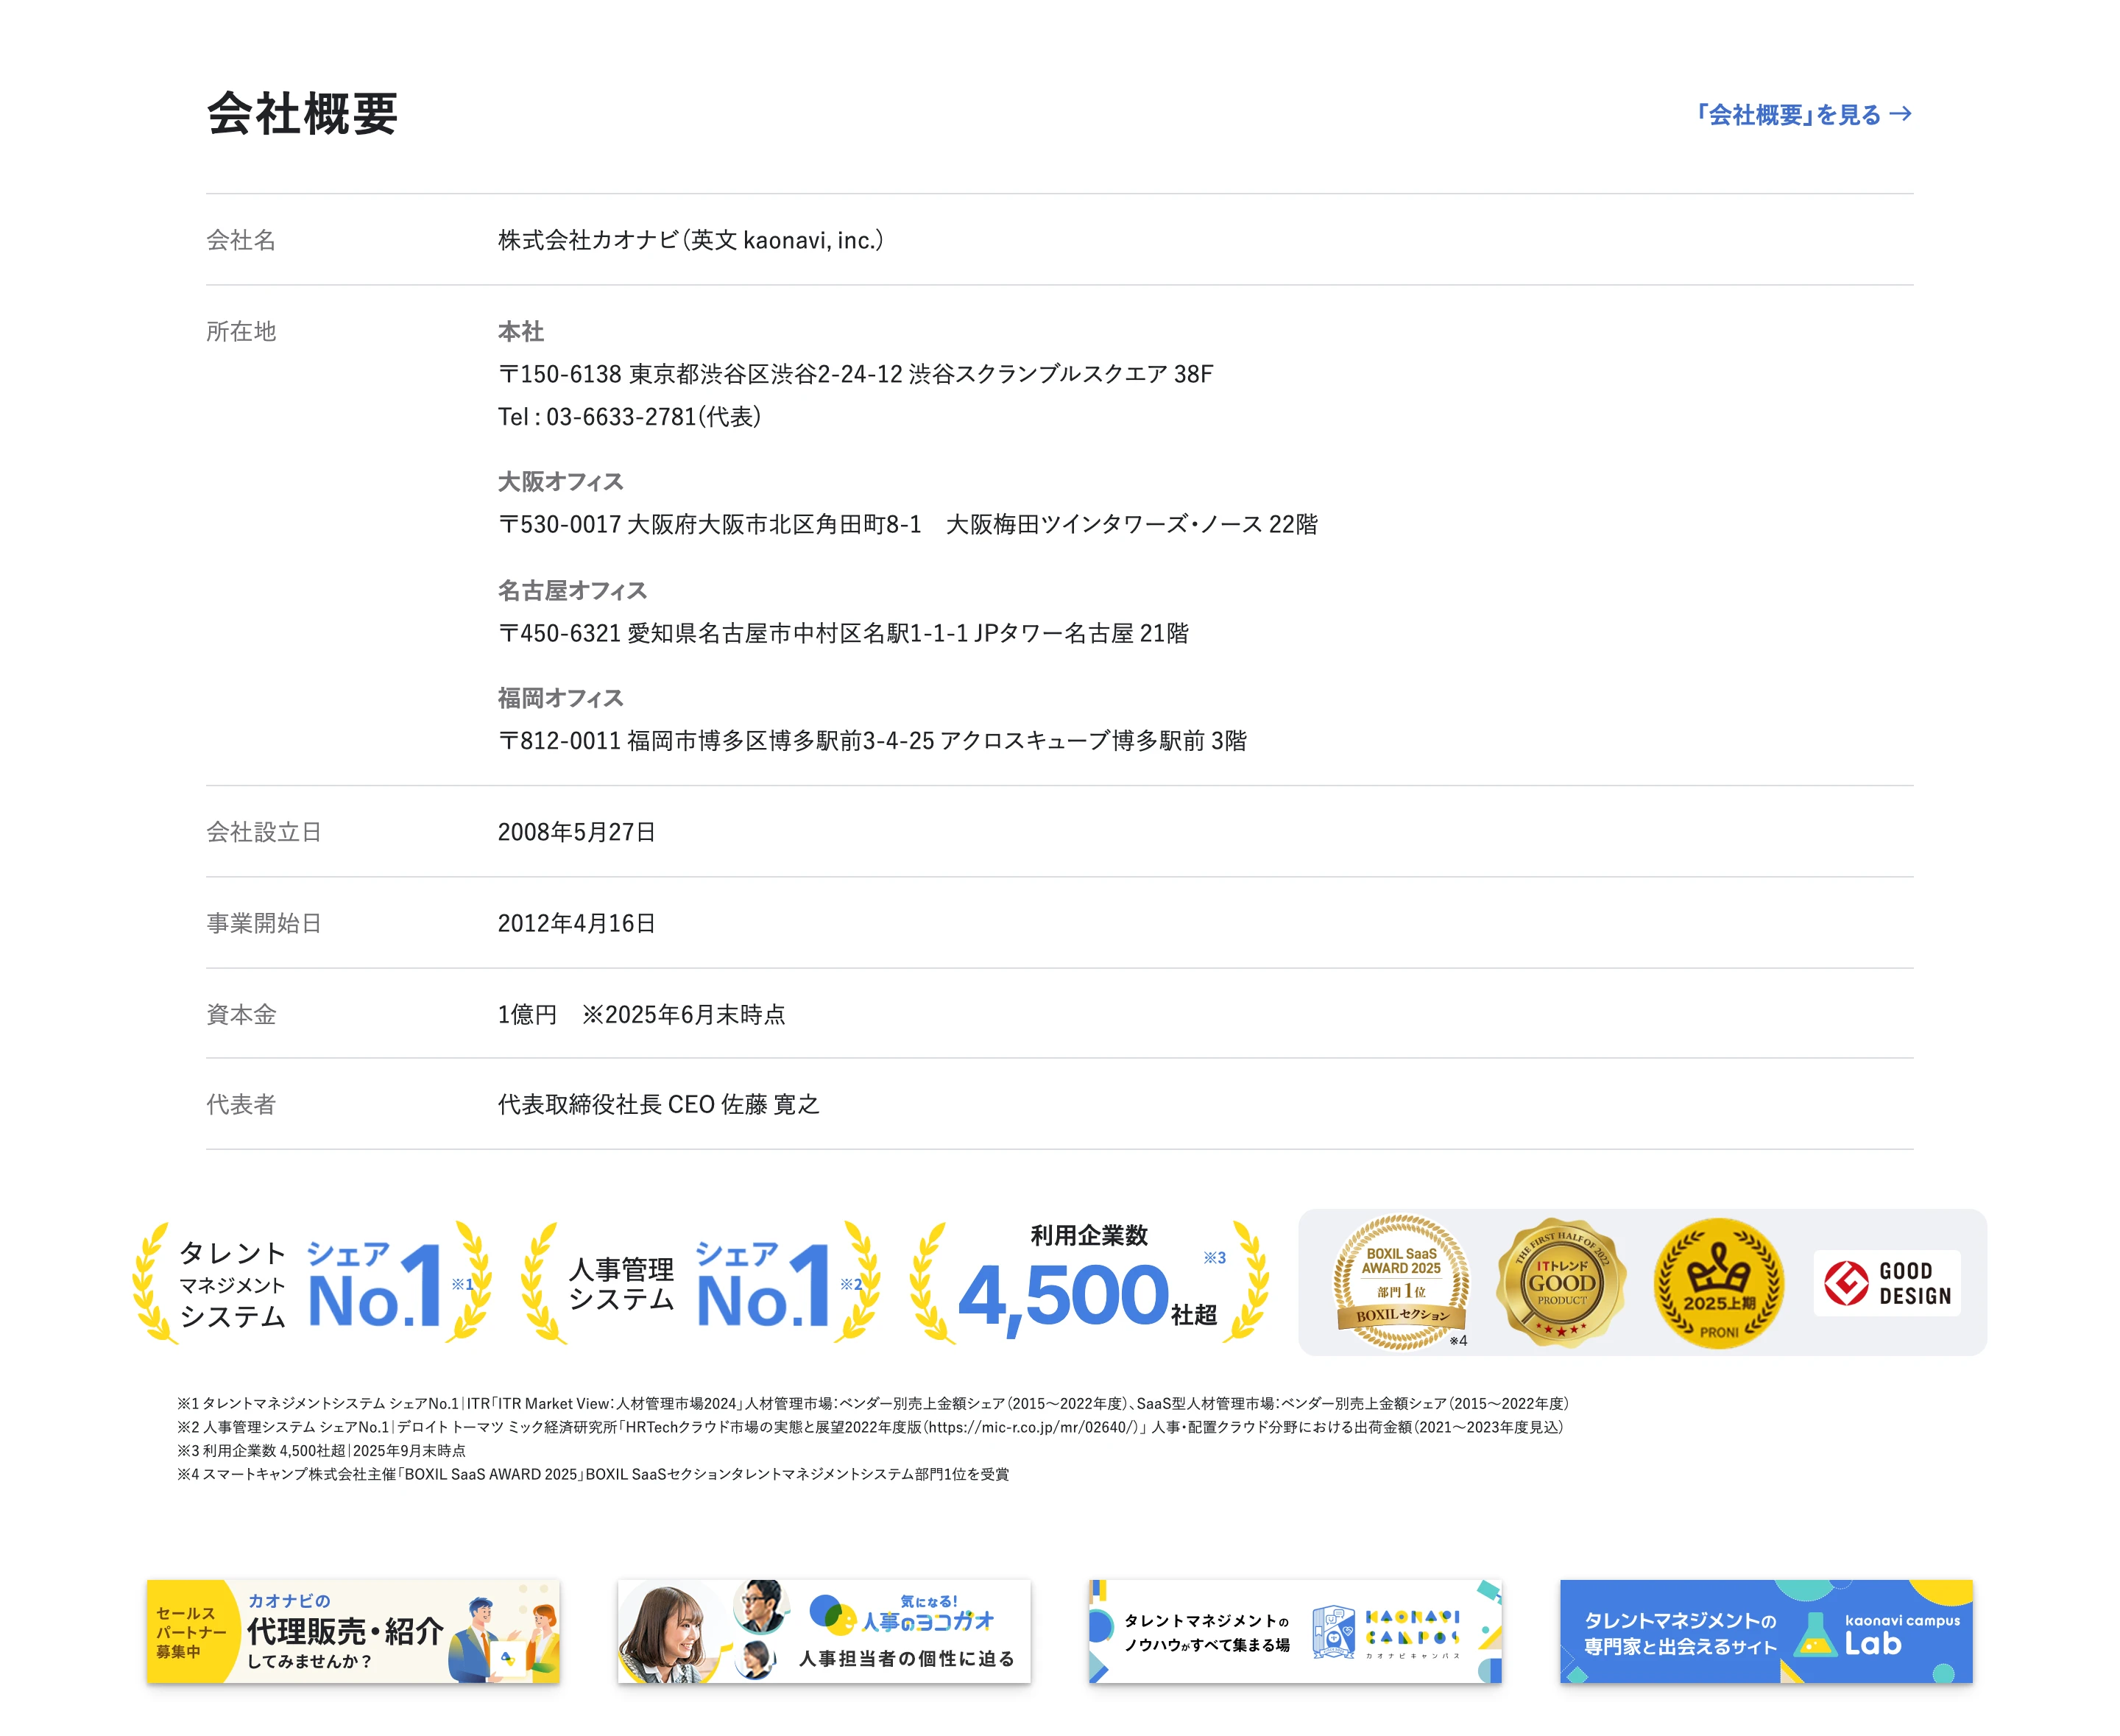Image resolution: width=2120 pixels, height=1736 pixels.
Task: Click the arrow icon beside 会社概要を見る
Action: coord(1901,114)
